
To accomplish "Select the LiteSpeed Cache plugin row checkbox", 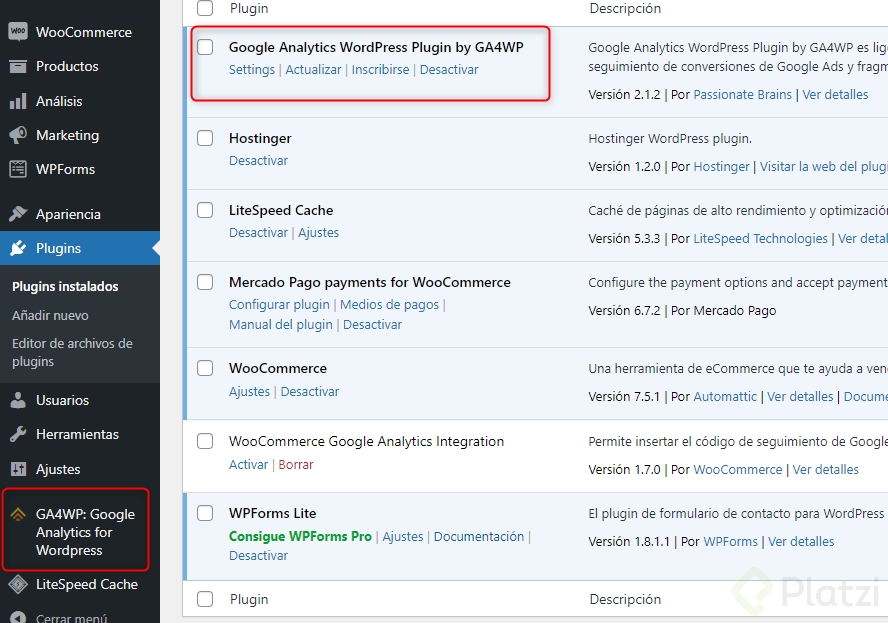I will coord(205,210).
